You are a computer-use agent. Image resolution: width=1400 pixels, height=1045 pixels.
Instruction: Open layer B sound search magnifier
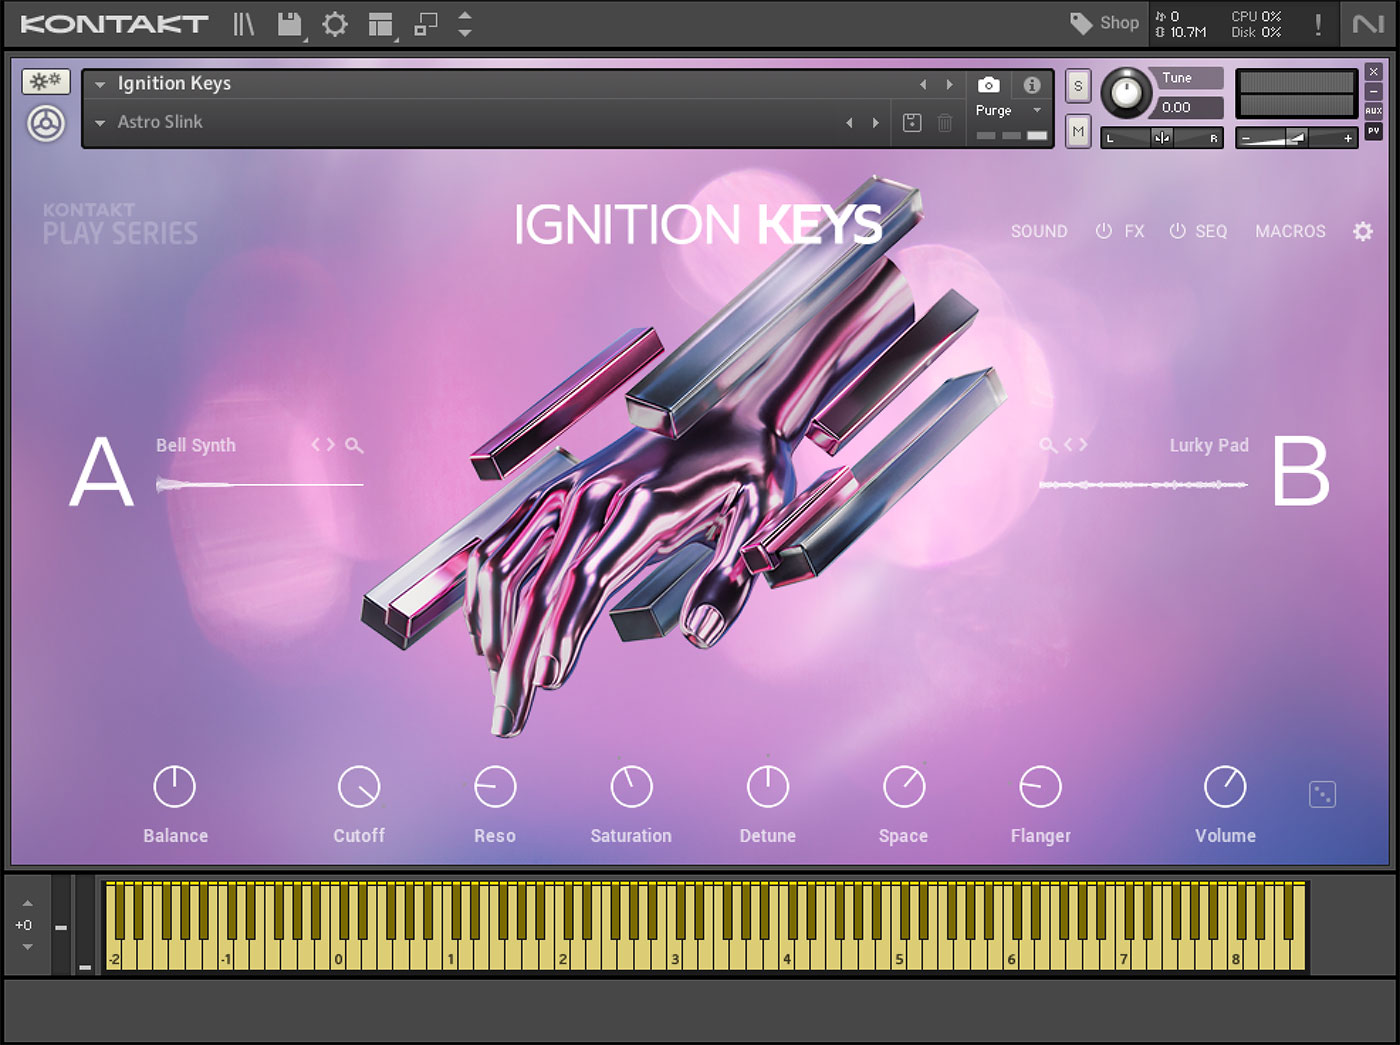pyautogui.click(x=1047, y=445)
